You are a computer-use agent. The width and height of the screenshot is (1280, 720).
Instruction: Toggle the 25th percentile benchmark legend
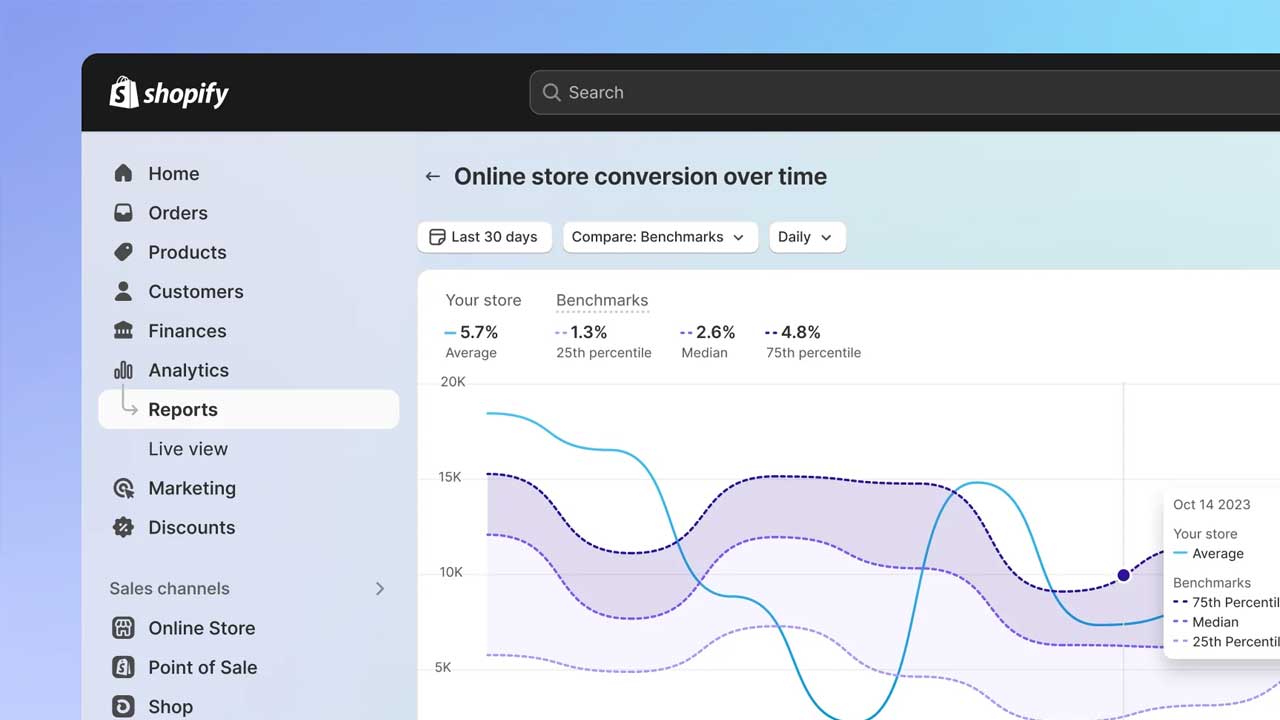tap(603, 341)
